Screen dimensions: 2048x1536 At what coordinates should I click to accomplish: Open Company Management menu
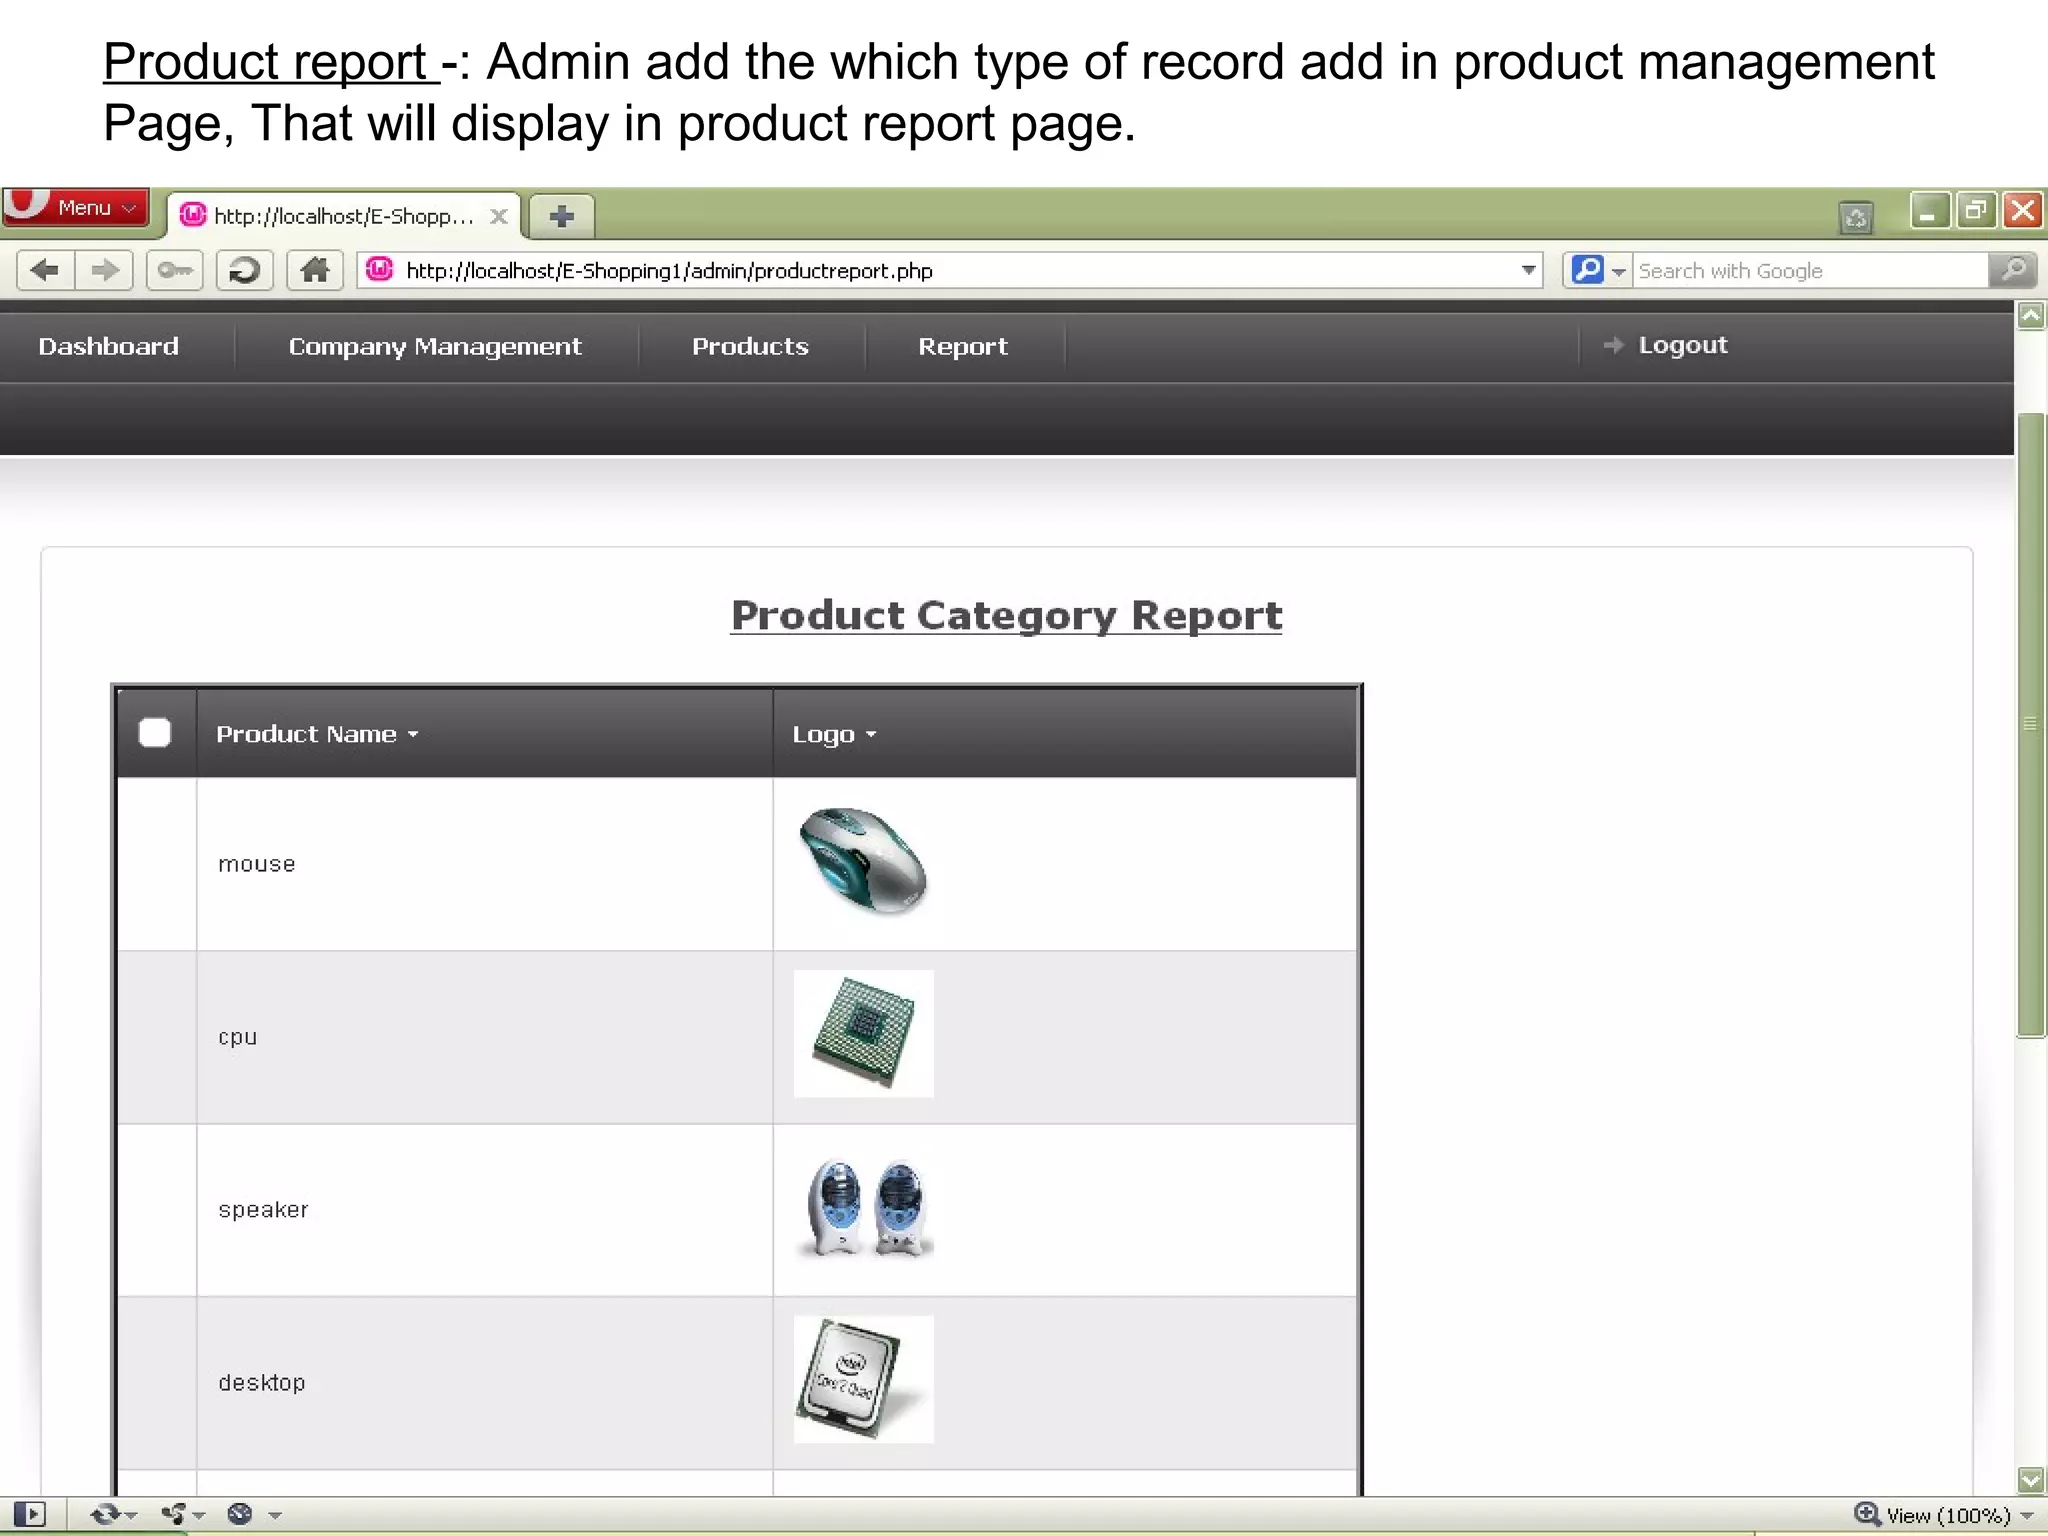(435, 346)
